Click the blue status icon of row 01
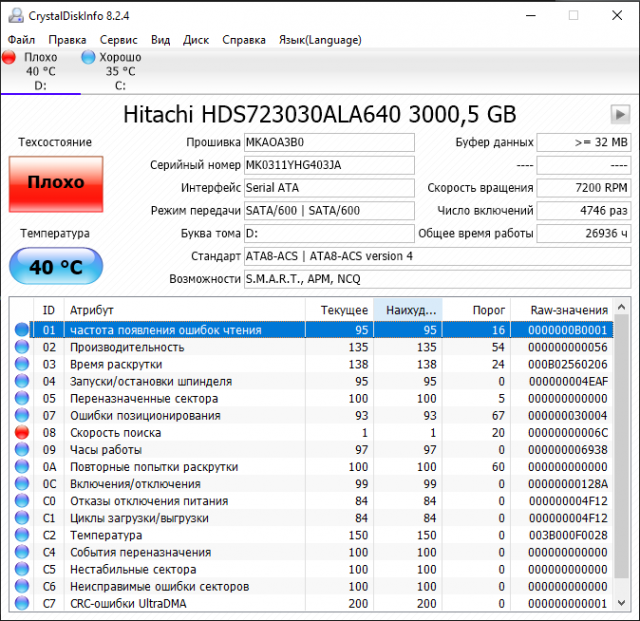Viewport: 640px width, 621px height. [22, 330]
